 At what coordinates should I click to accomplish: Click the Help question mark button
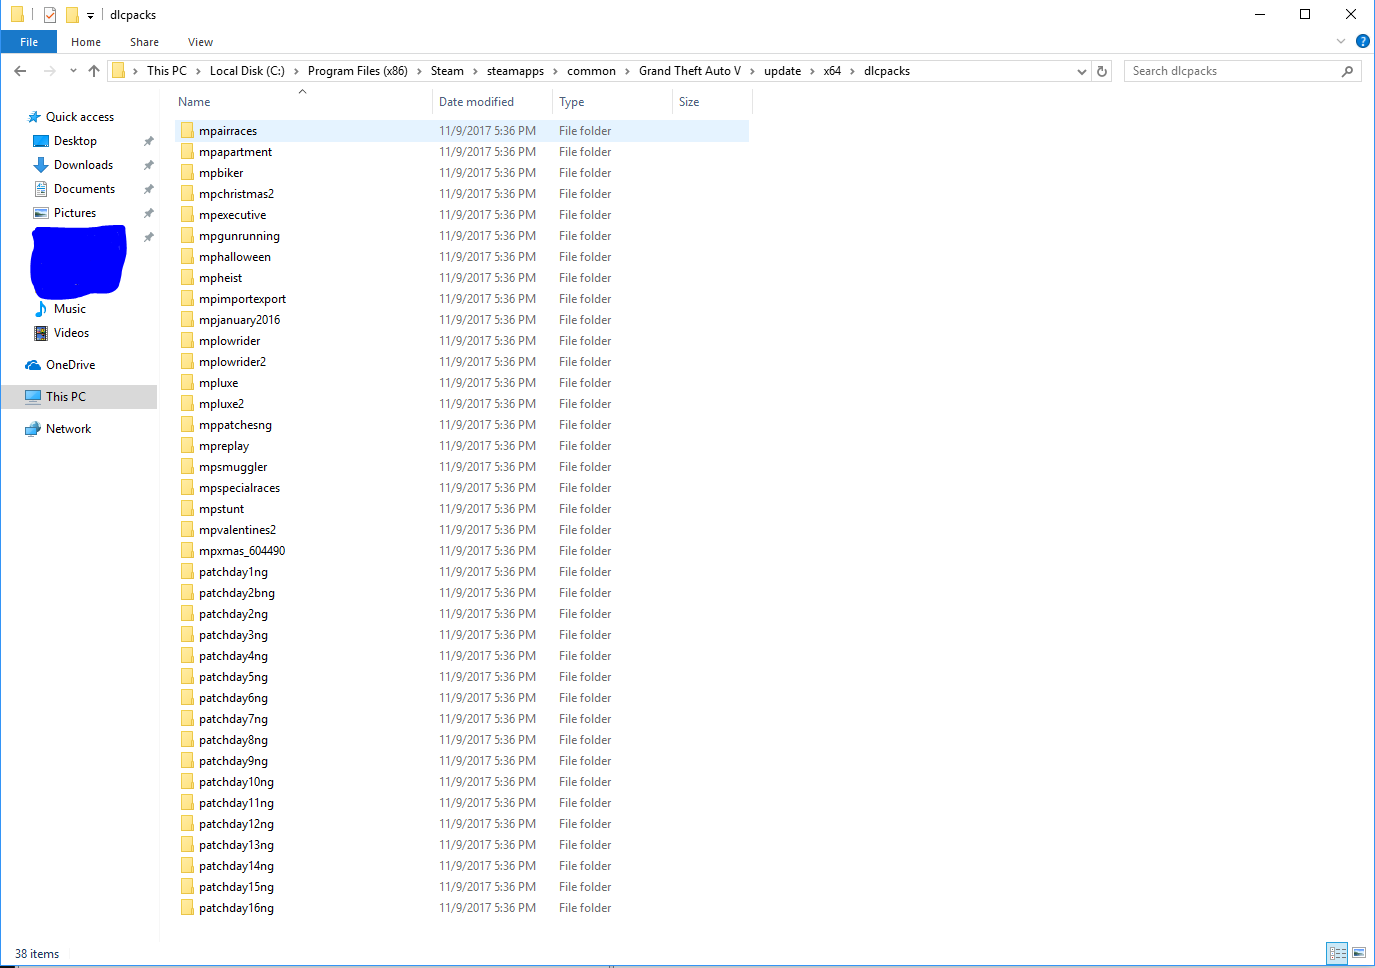click(x=1362, y=41)
